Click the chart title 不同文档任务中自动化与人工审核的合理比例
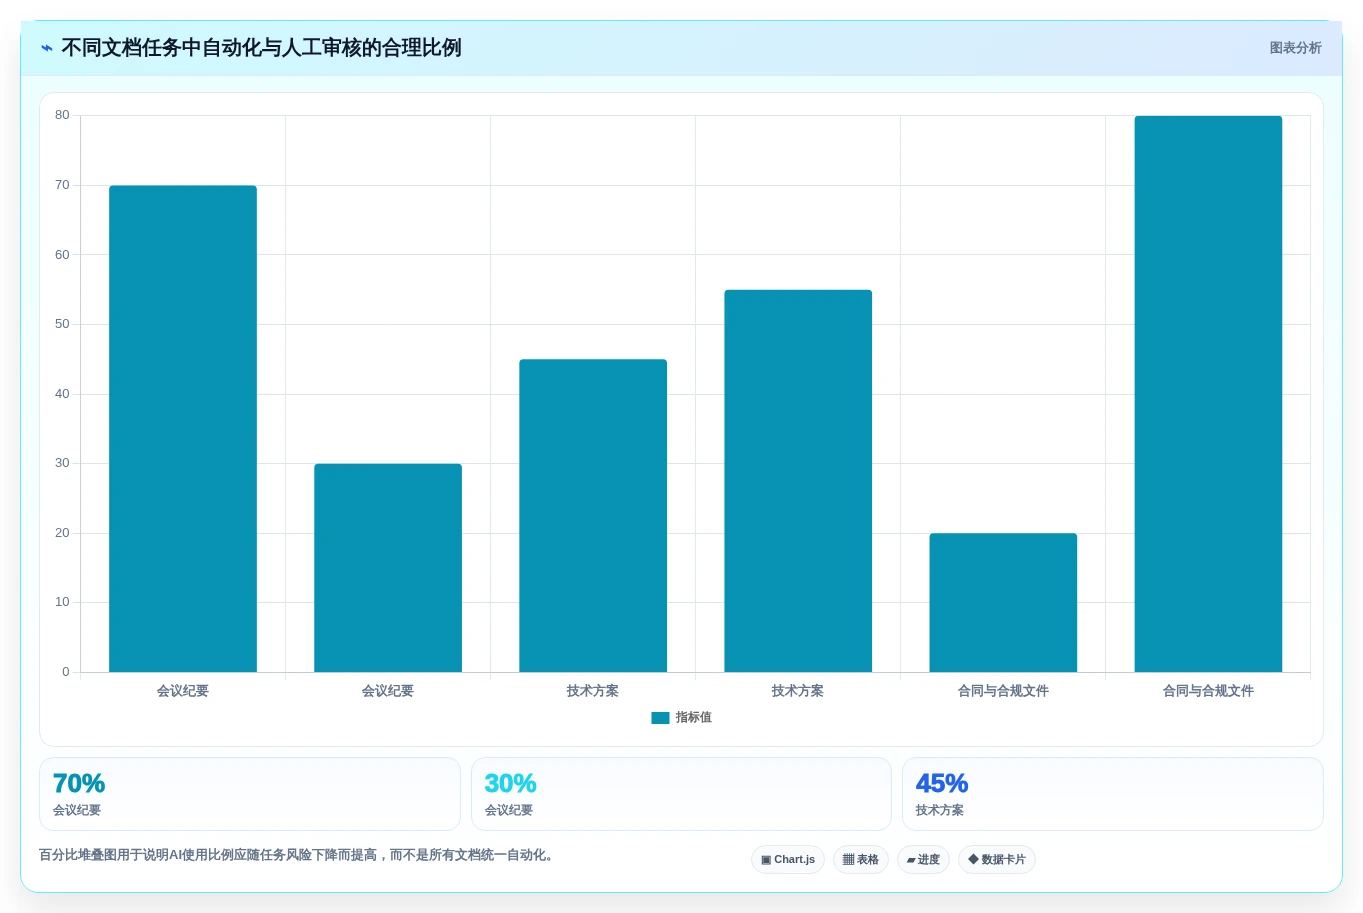1363x913 pixels. (261, 48)
